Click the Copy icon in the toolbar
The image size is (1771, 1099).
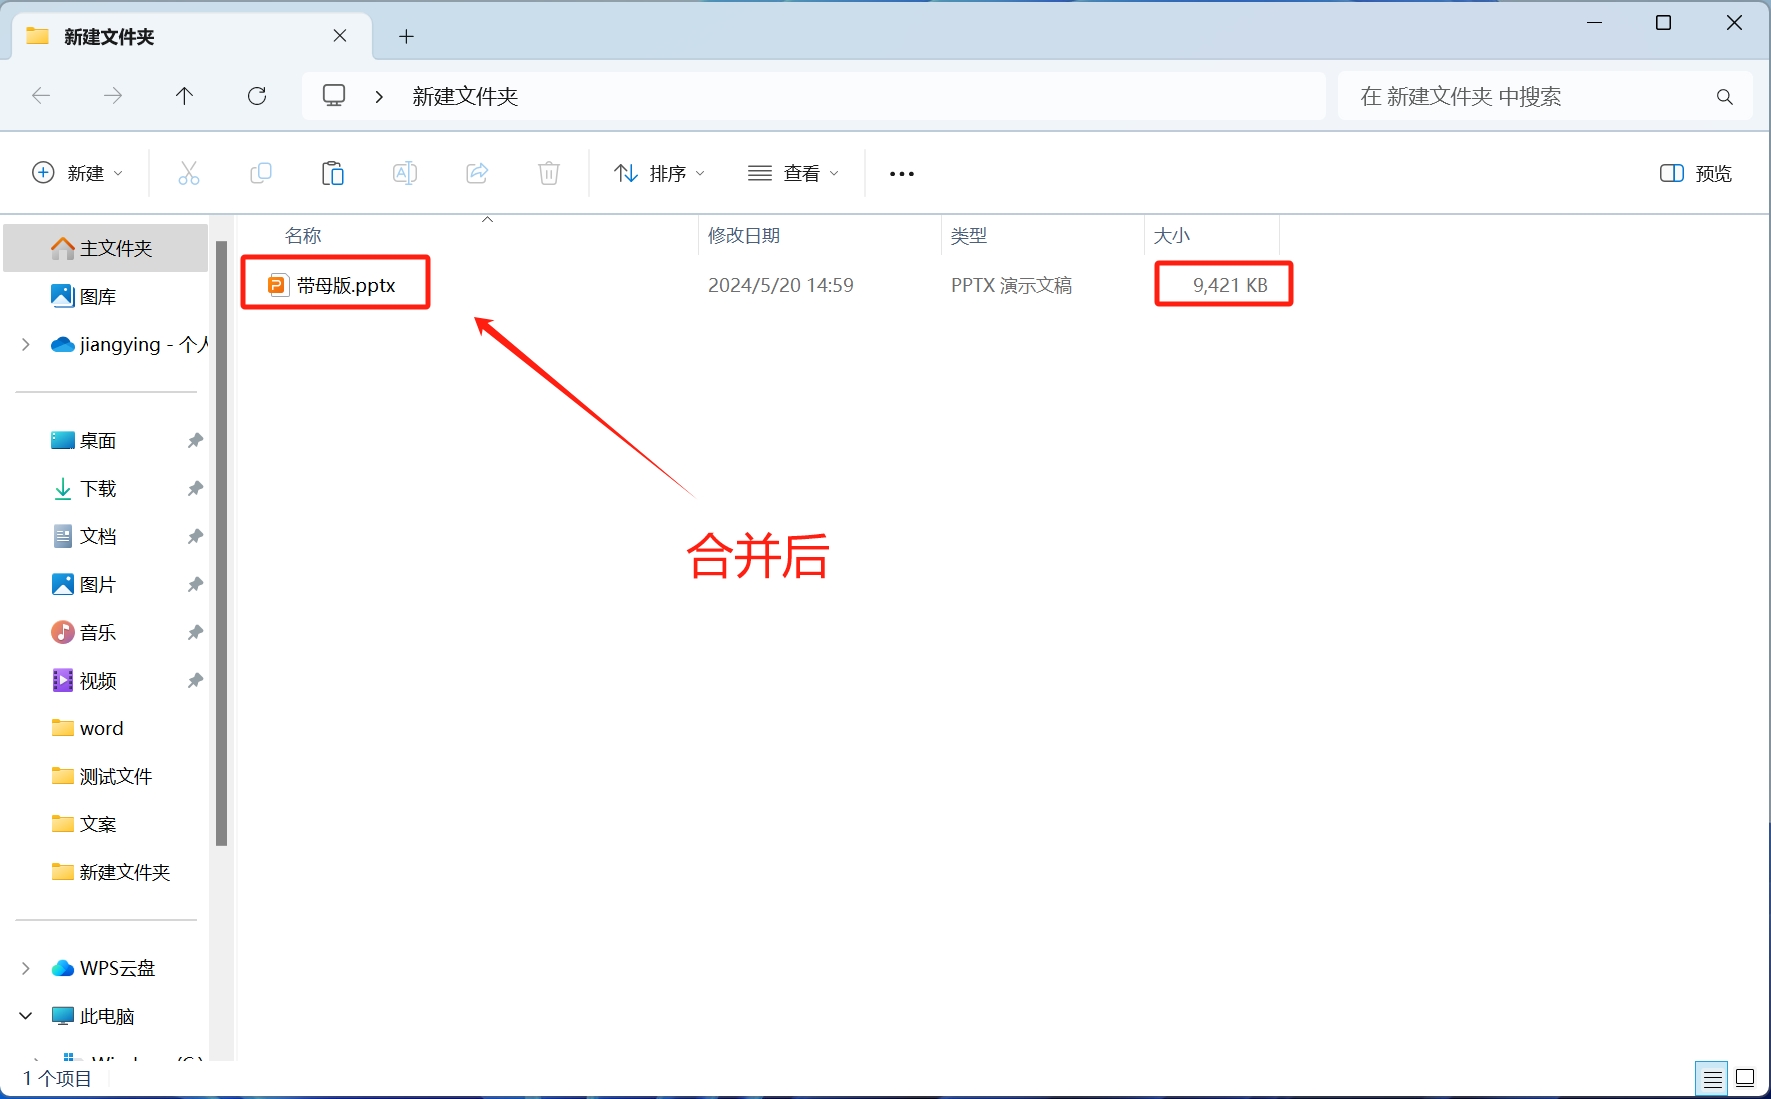coord(261,173)
